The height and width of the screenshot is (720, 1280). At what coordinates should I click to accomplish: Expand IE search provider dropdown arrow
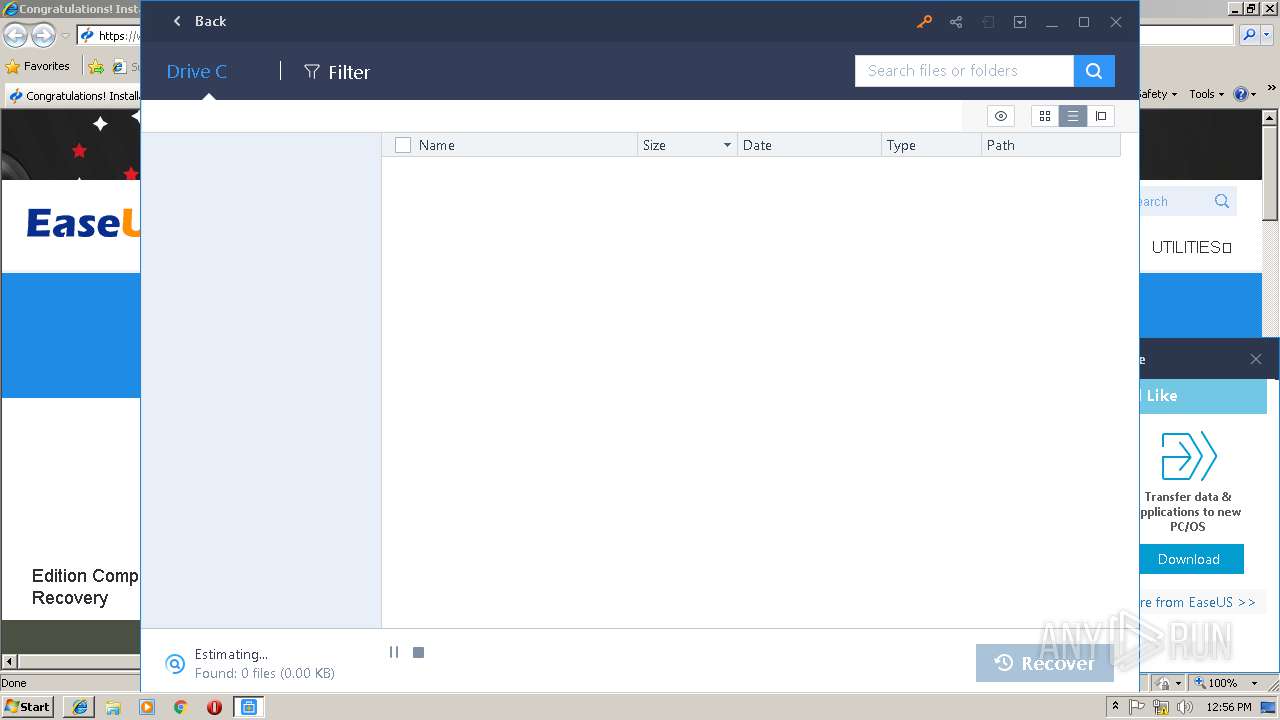pyautogui.click(x=1268, y=35)
